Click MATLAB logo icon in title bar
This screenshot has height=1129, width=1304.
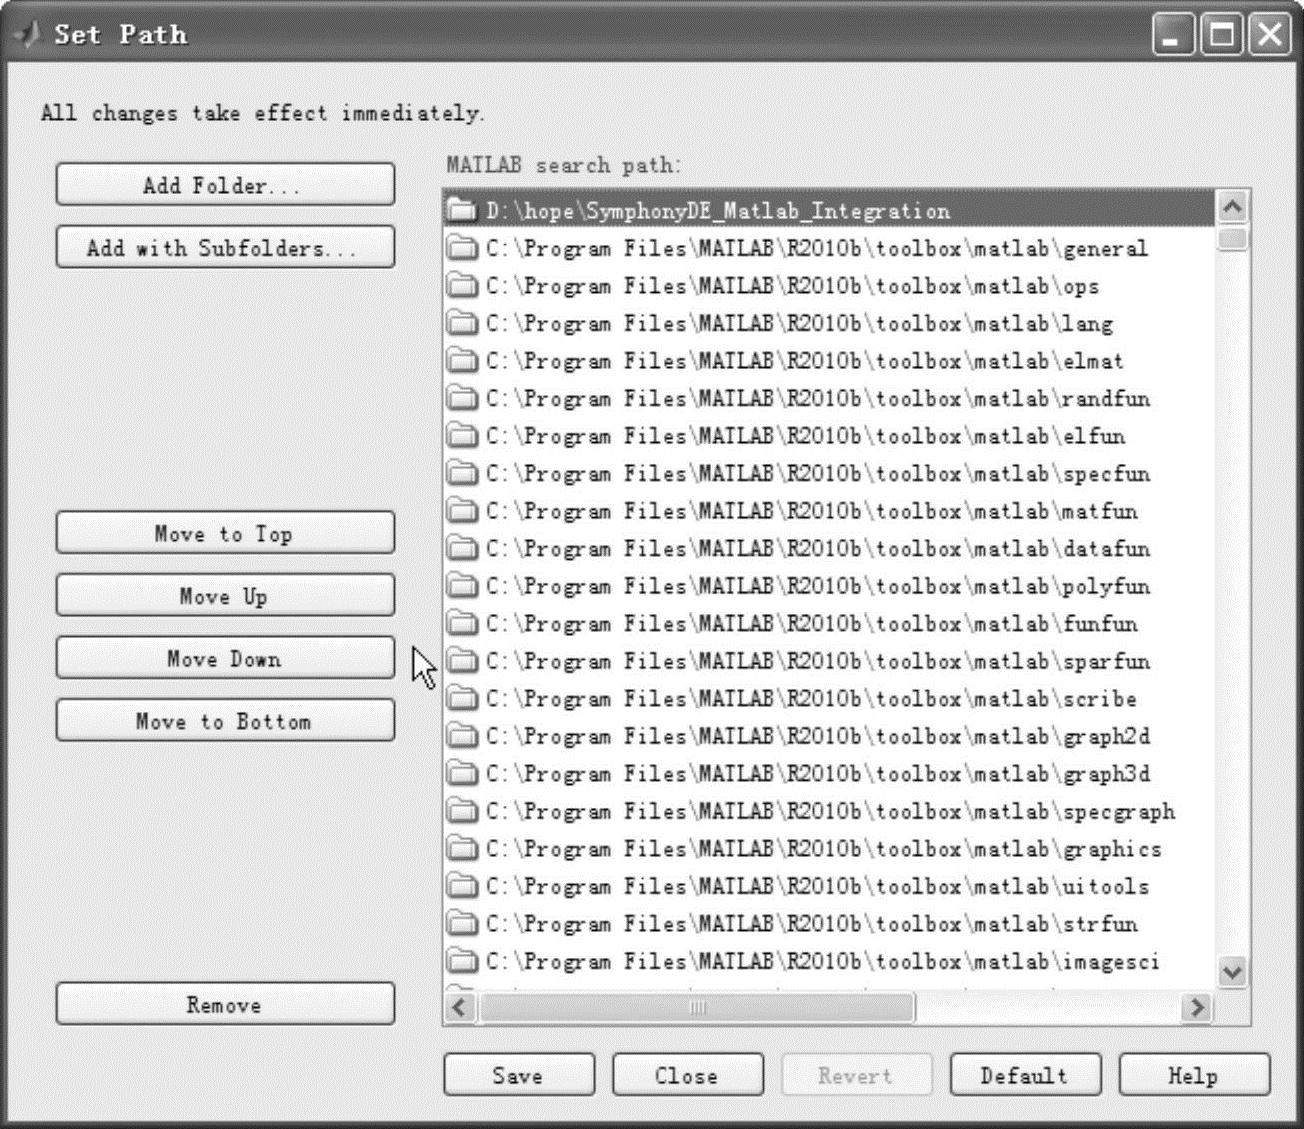point(27,35)
